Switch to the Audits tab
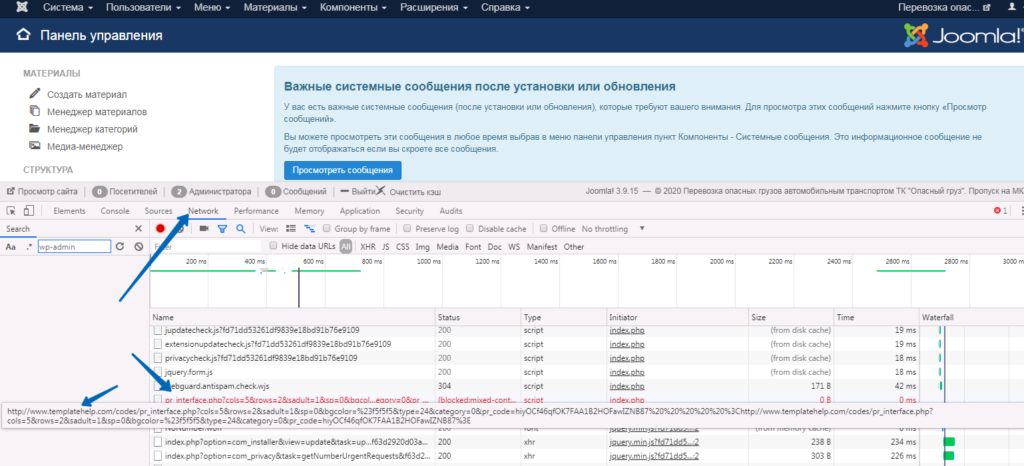 pyautogui.click(x=451, y=211)
